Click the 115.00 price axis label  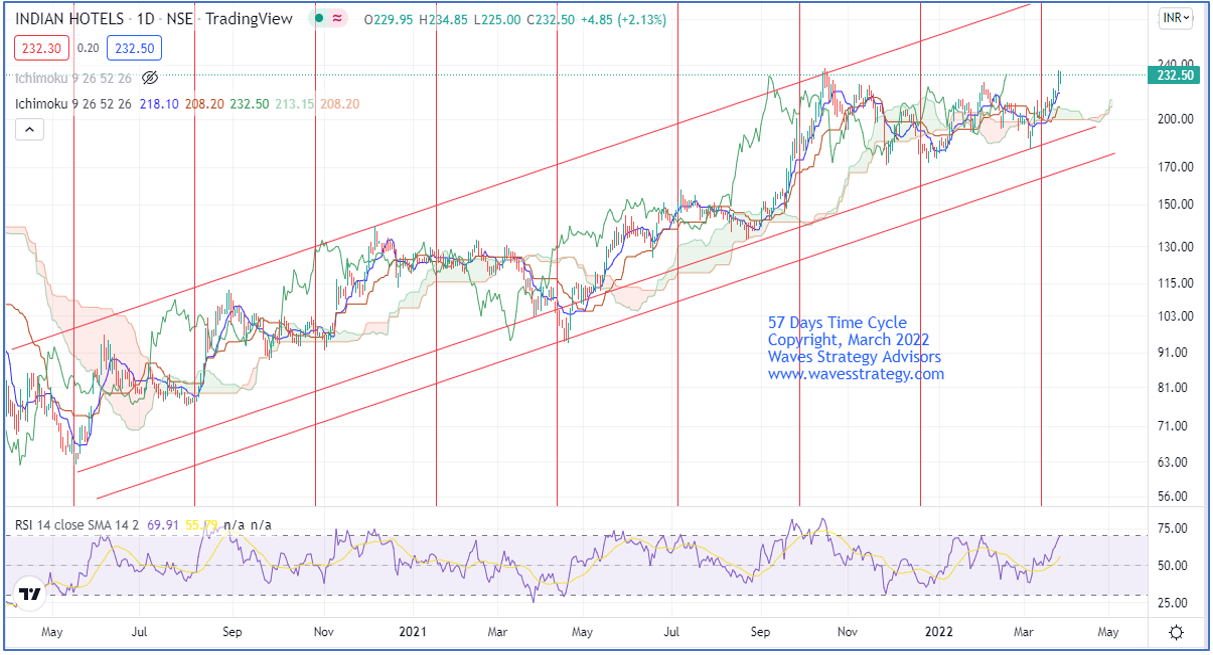(1176, 284)
